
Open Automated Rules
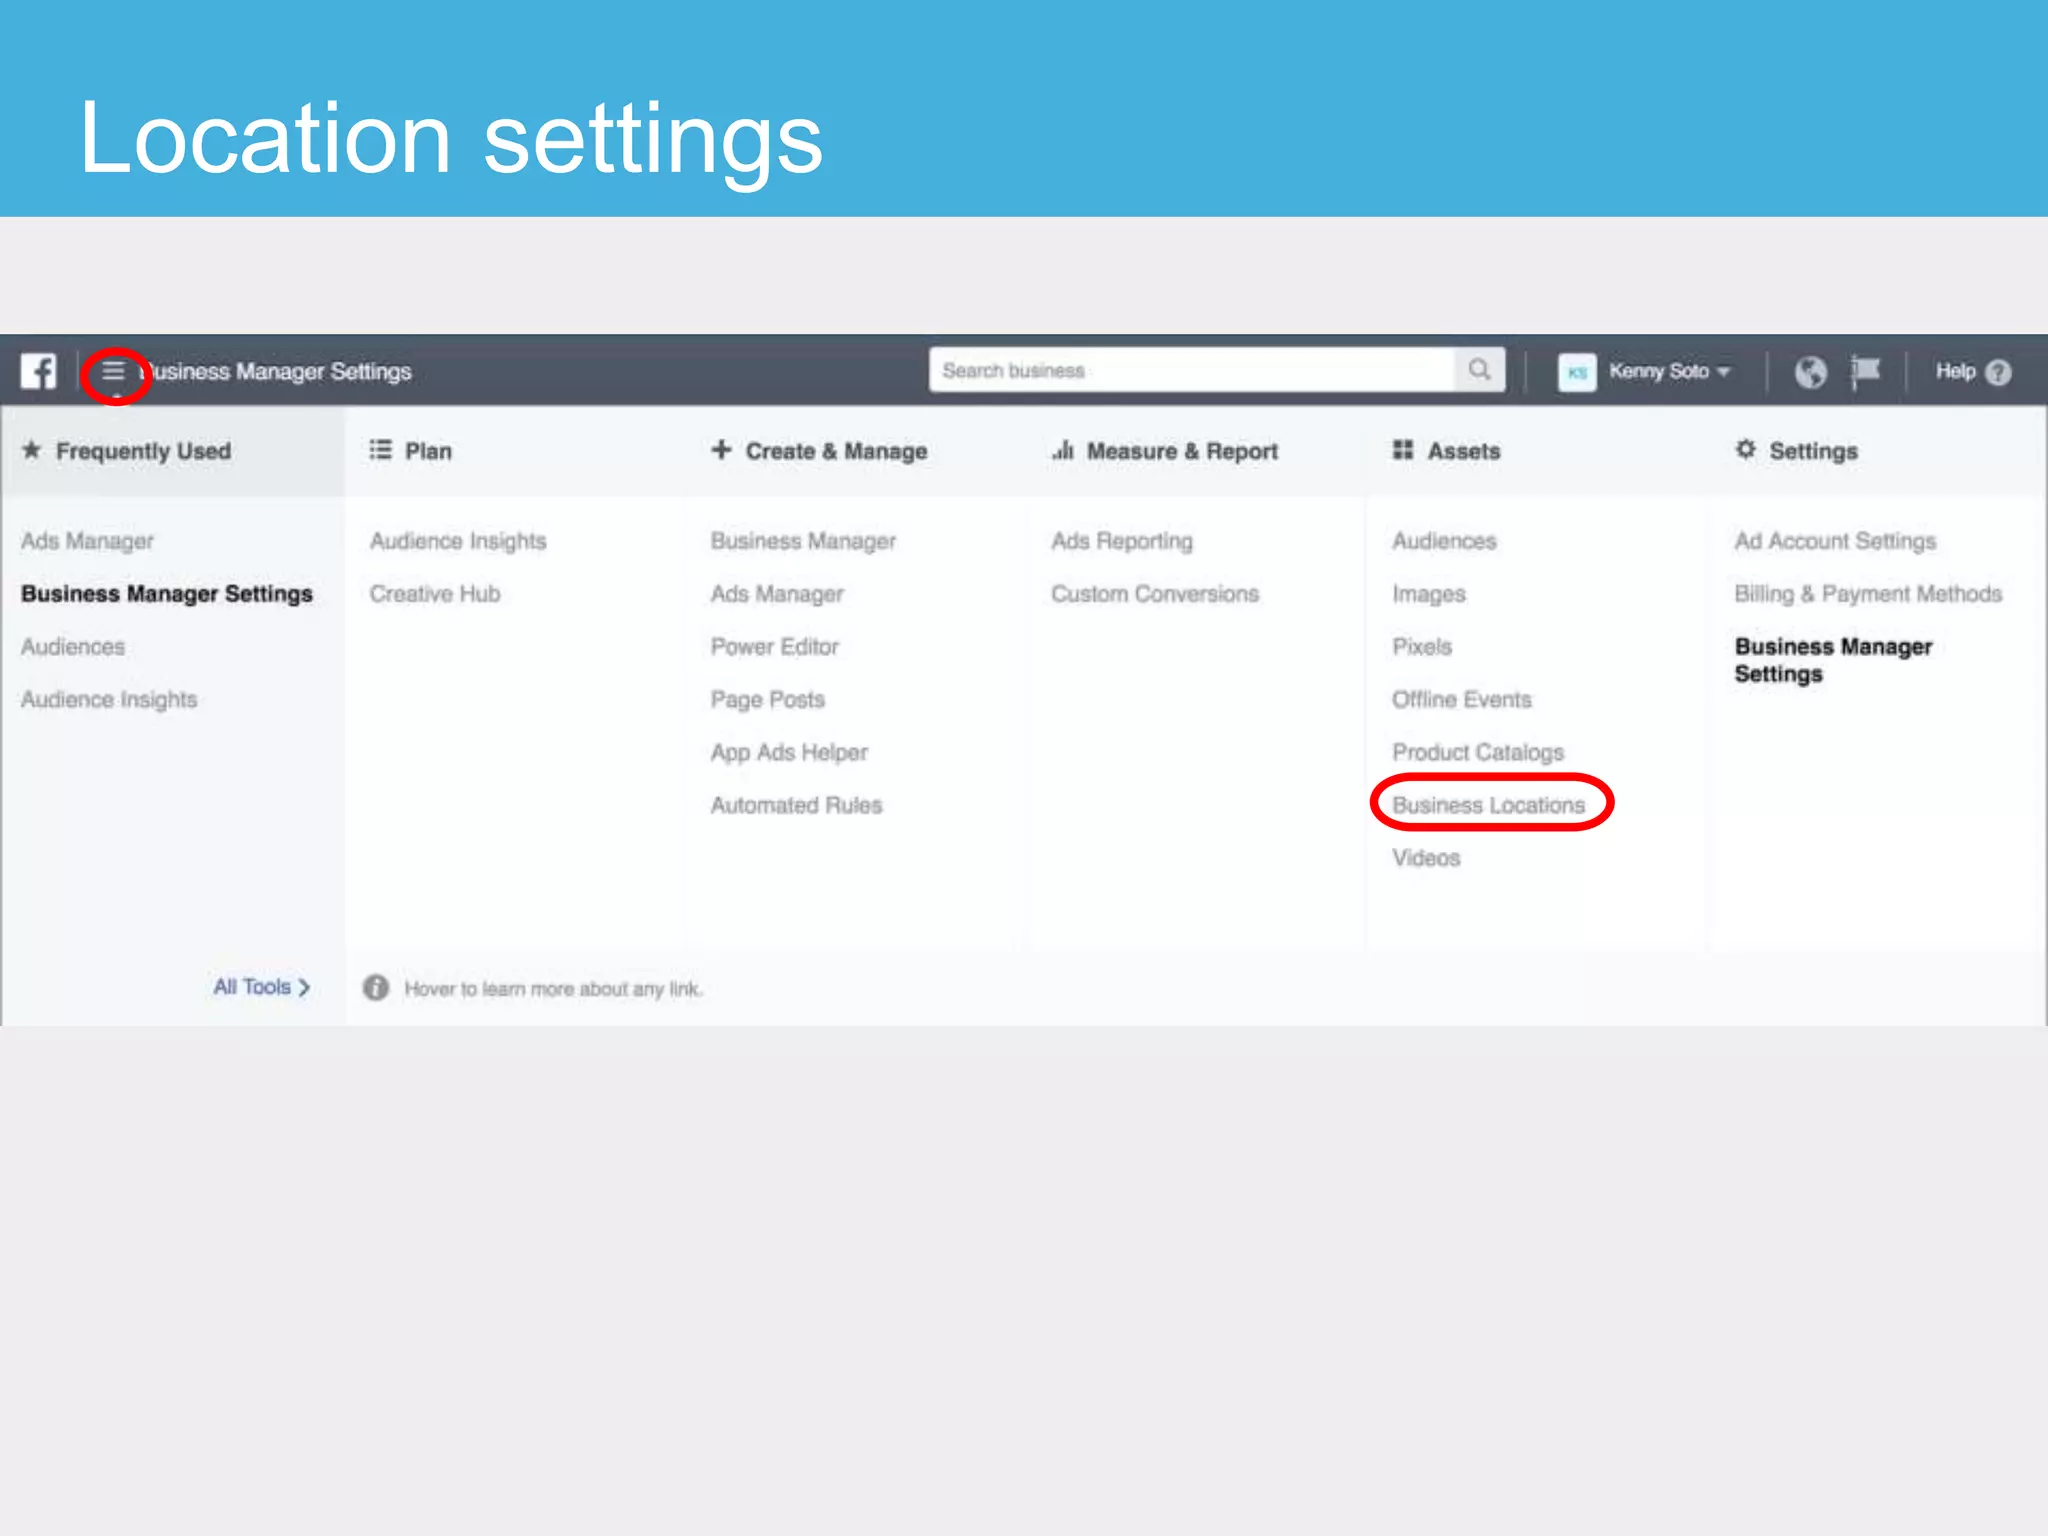[796, 805]
